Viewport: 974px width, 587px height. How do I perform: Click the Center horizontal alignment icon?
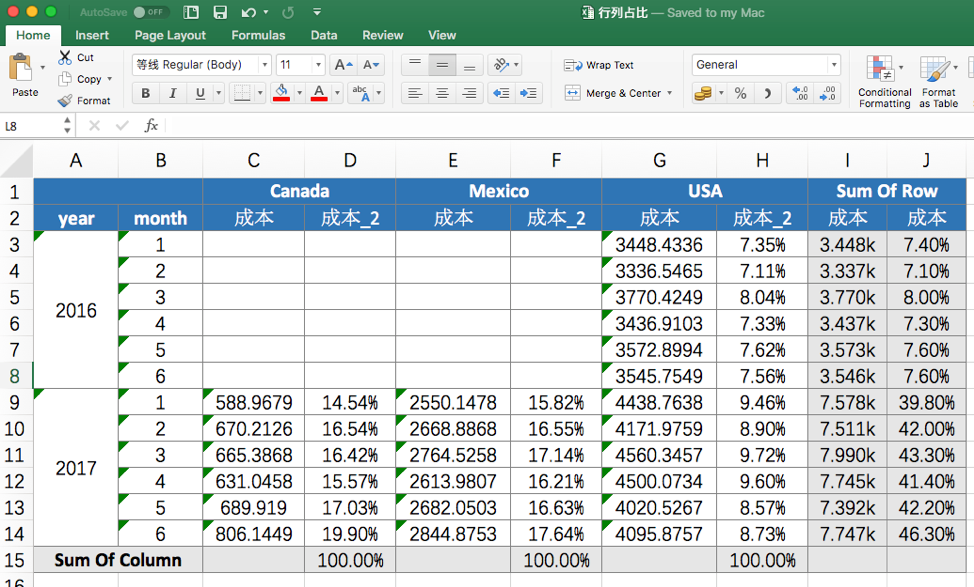[x=442, y=94]
